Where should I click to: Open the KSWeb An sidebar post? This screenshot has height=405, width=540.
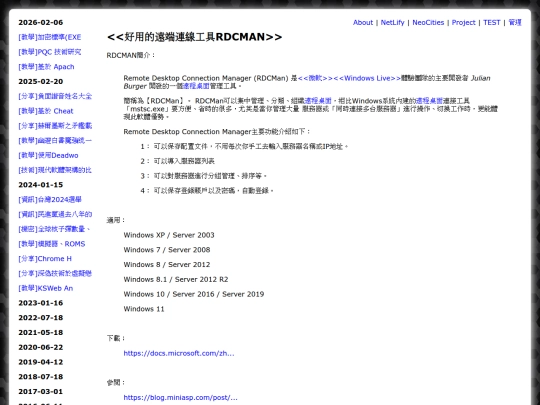(x=45, y=289)
